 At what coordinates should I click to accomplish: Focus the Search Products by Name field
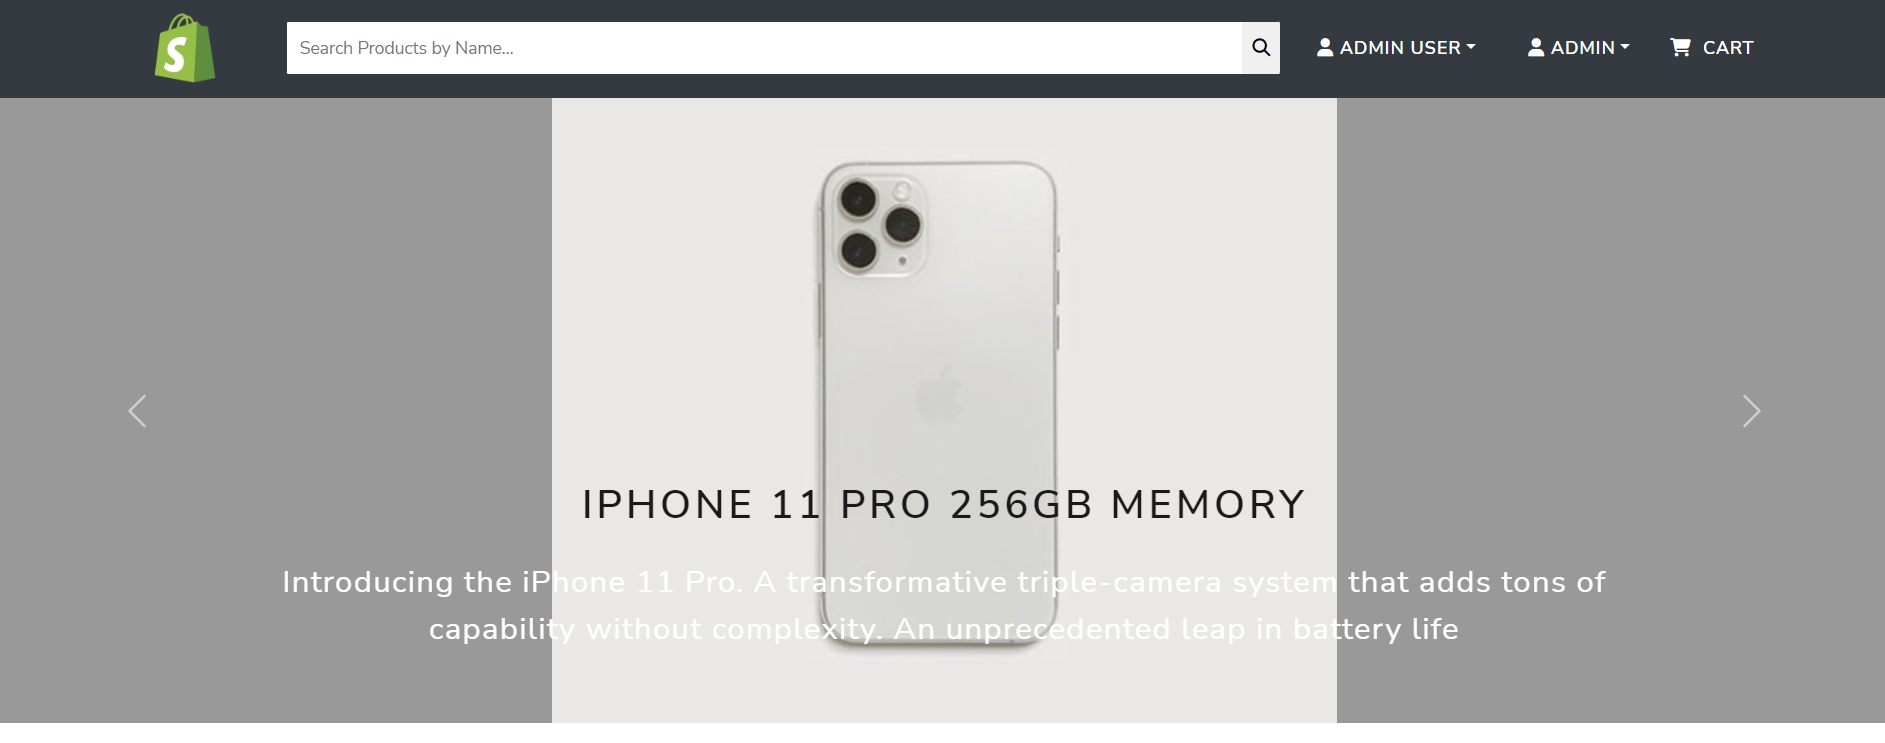point(764,48)
